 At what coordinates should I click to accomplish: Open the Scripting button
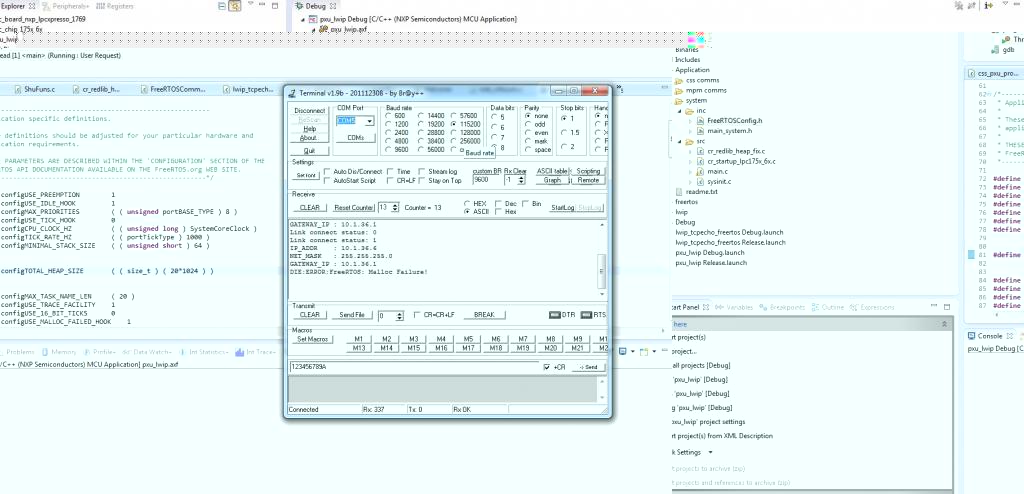point(588,171)
